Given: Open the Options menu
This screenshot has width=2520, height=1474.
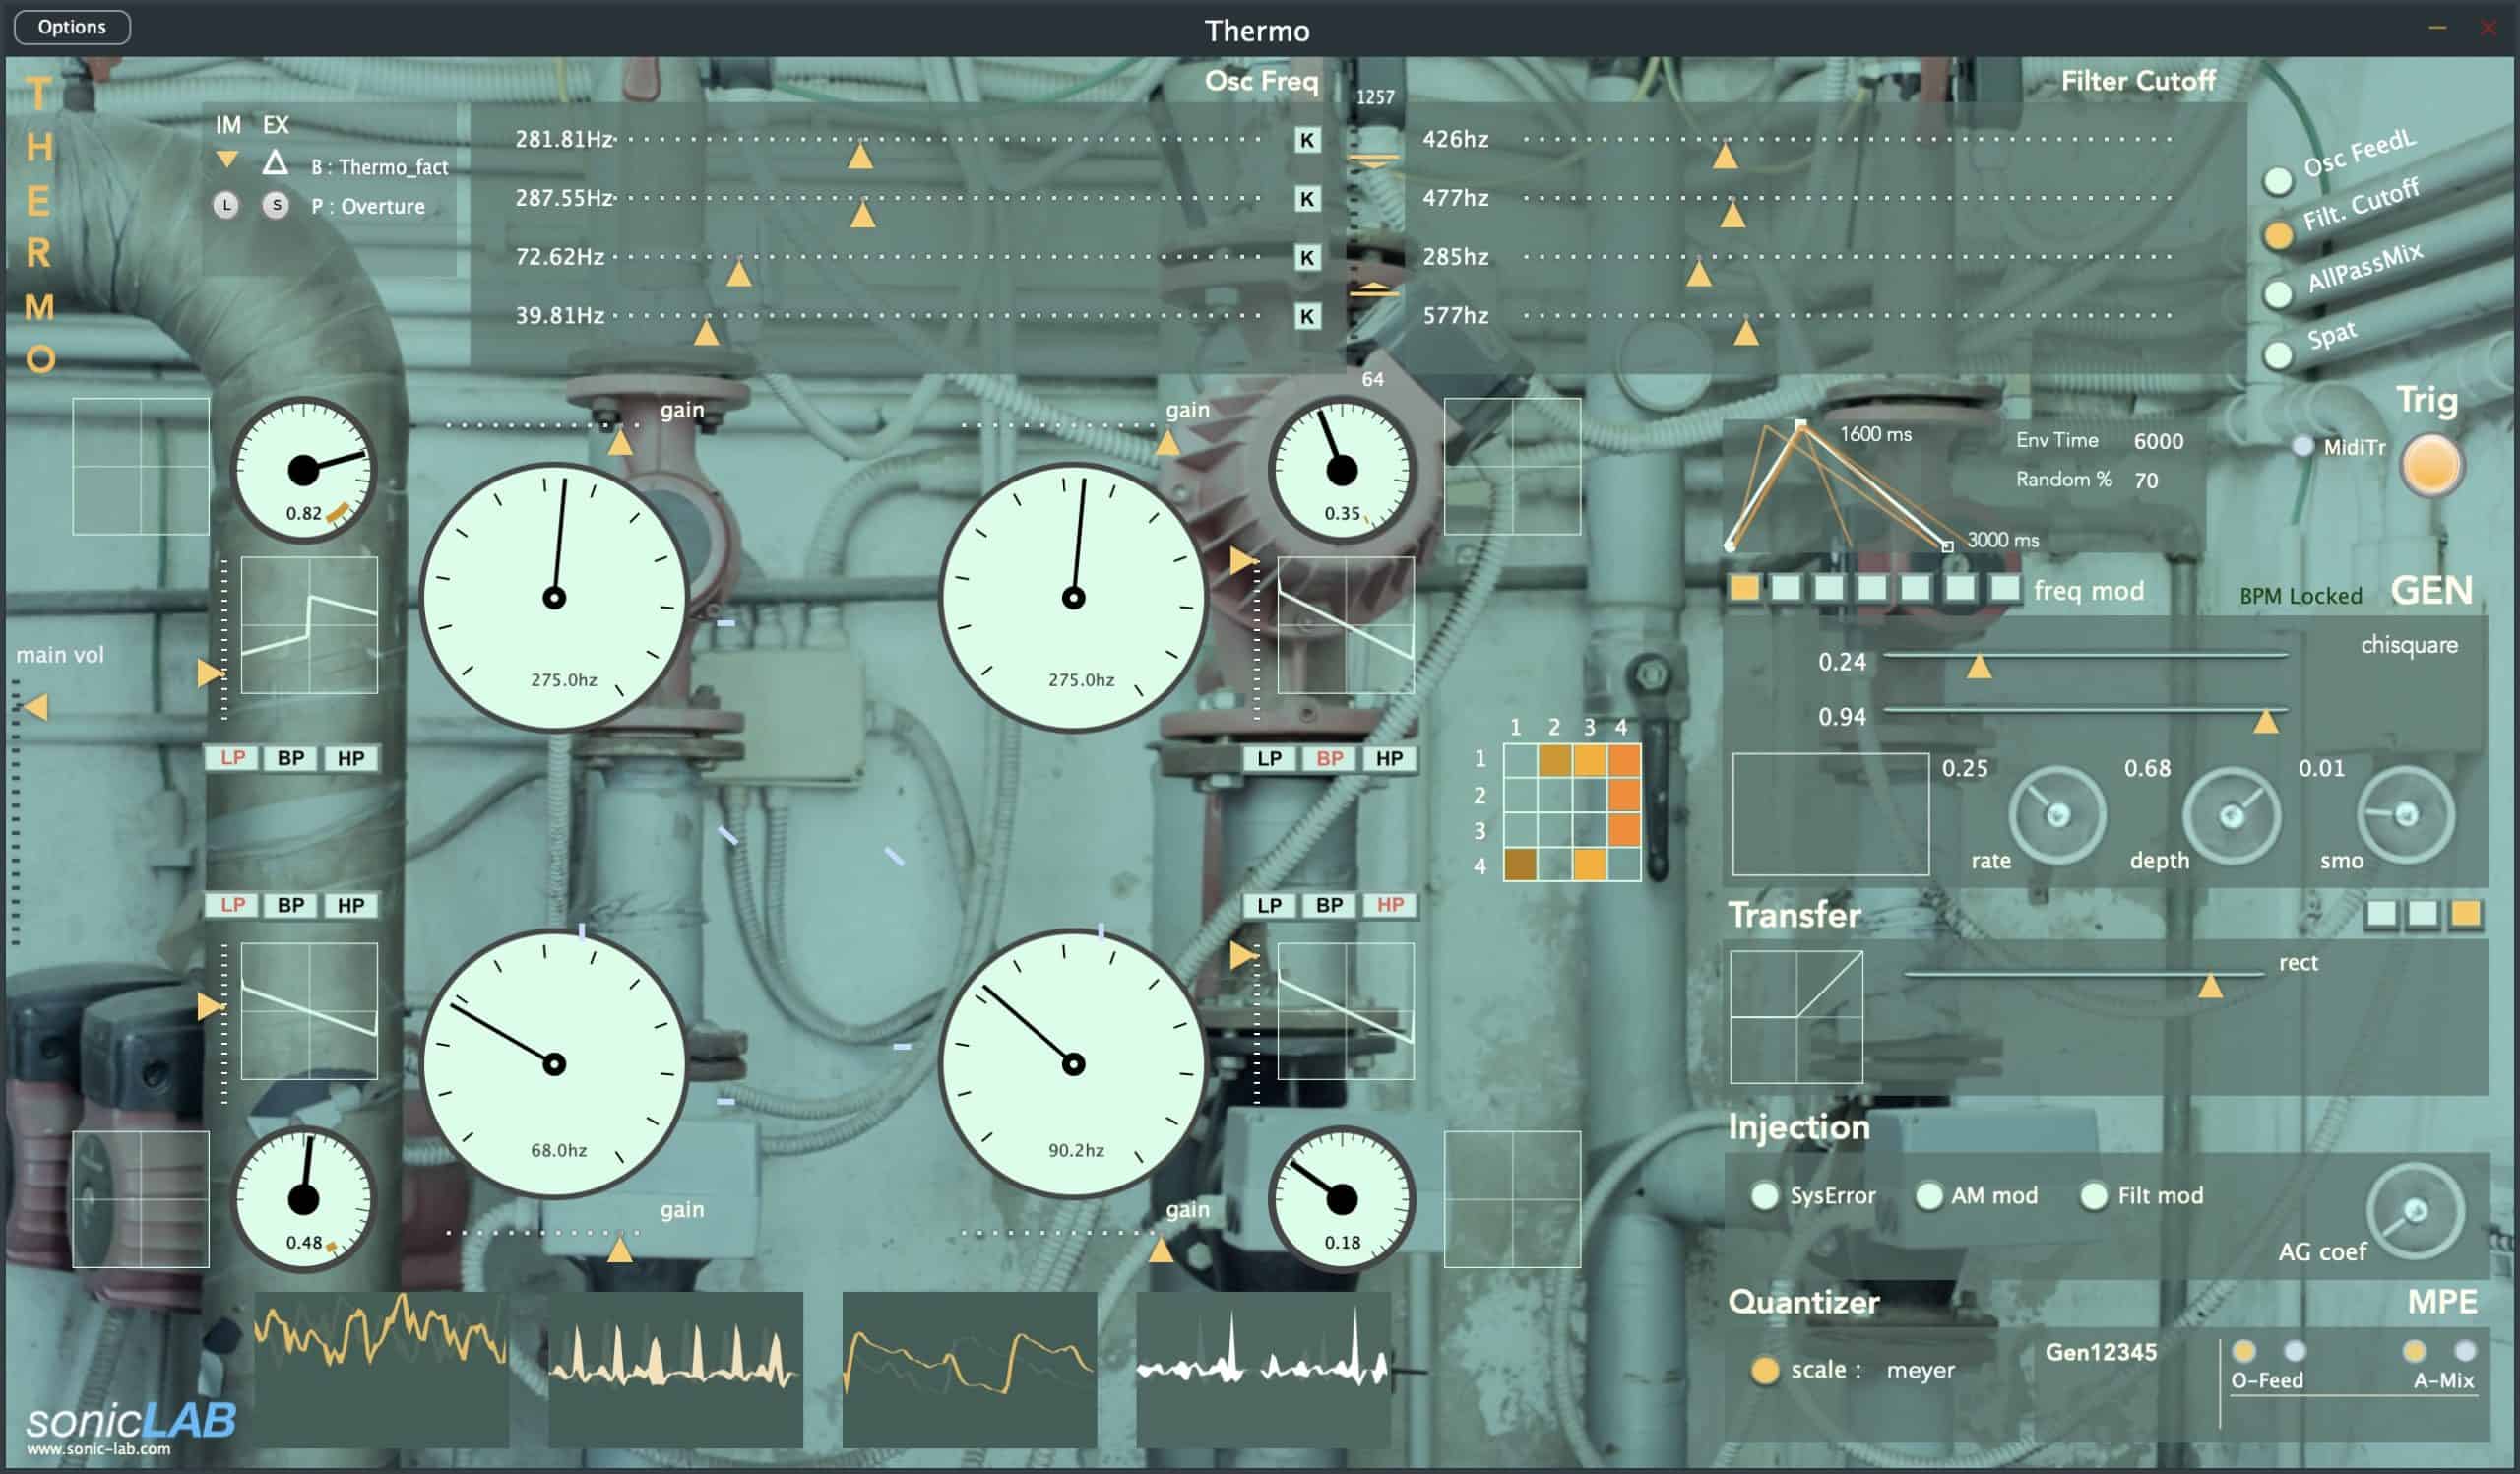Looking at the screenshot, I should click(x=72, y=27).
